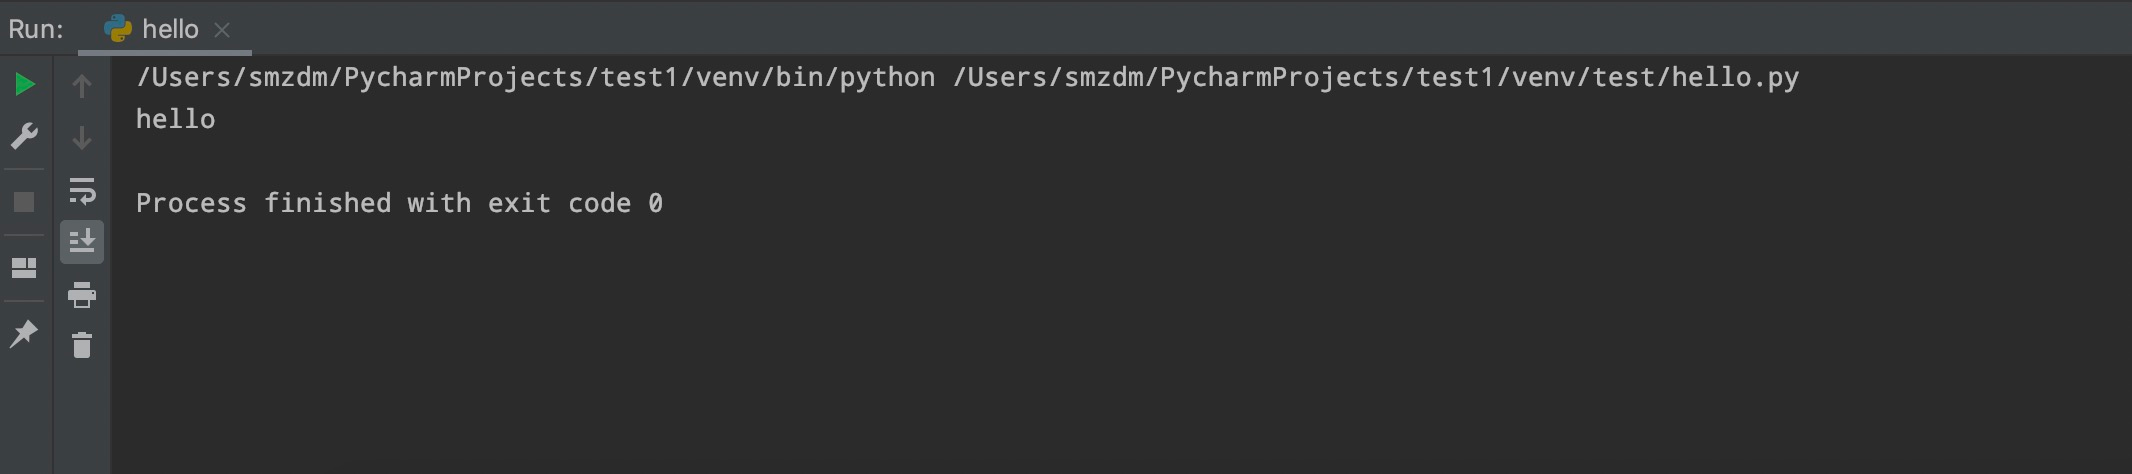Close the hello tab
This screenshot has height=474, width=2132.
pyautogui.click(x=222, y=30)
